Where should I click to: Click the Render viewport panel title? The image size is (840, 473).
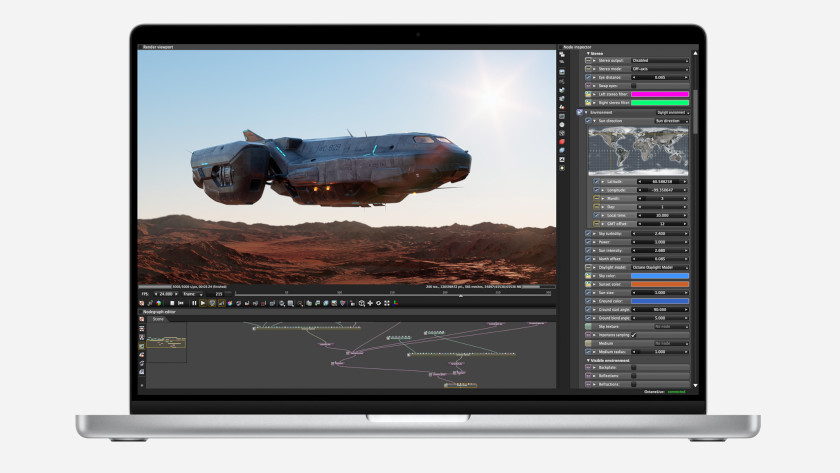[x=158, y=47]
